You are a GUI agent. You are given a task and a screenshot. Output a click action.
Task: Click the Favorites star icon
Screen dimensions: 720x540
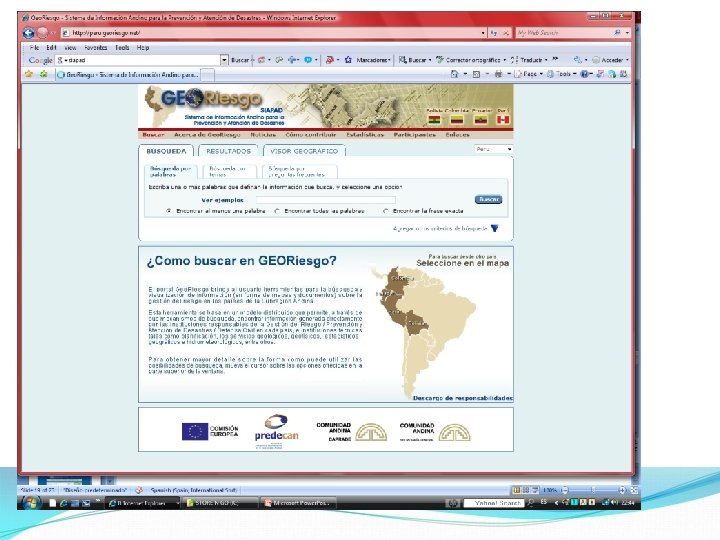(x=29, y=74)
